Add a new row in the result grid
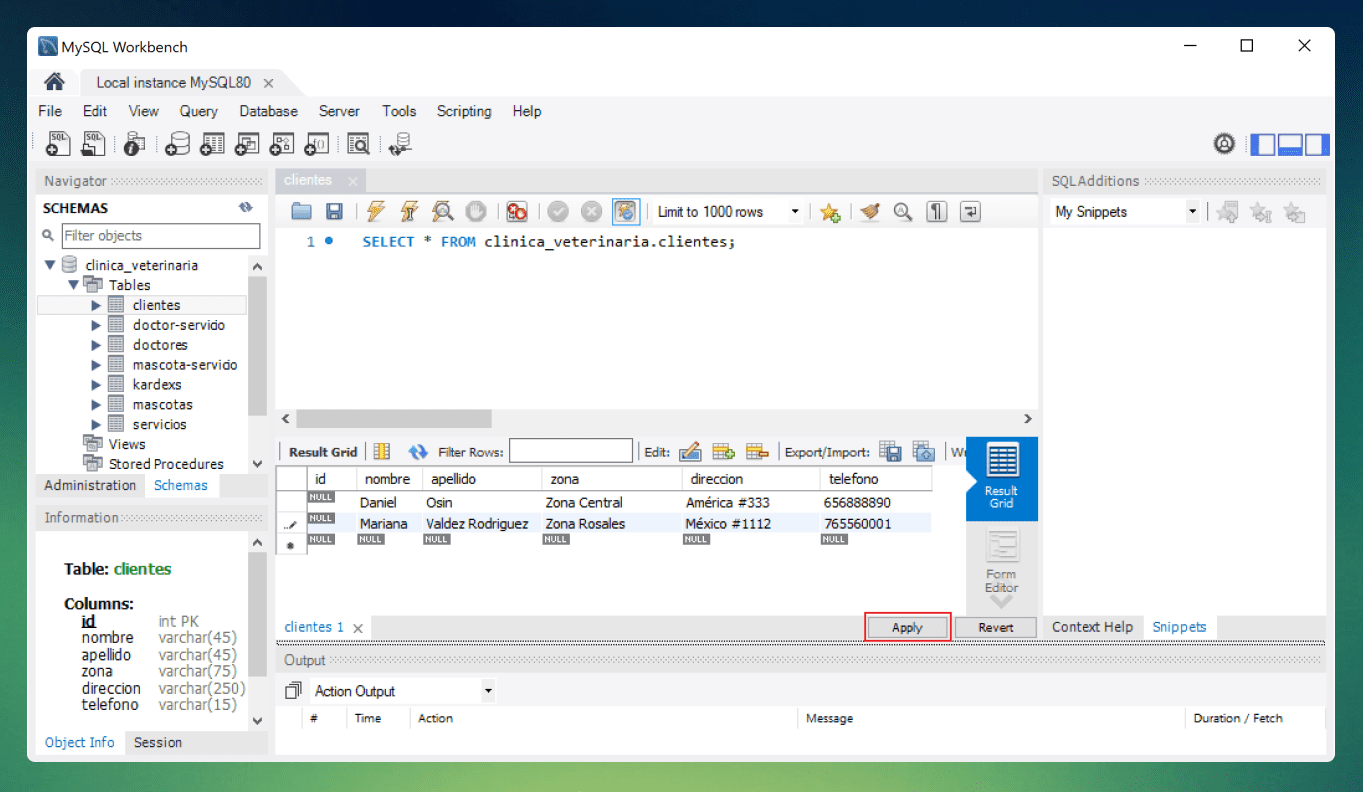 tap(720, 451)
